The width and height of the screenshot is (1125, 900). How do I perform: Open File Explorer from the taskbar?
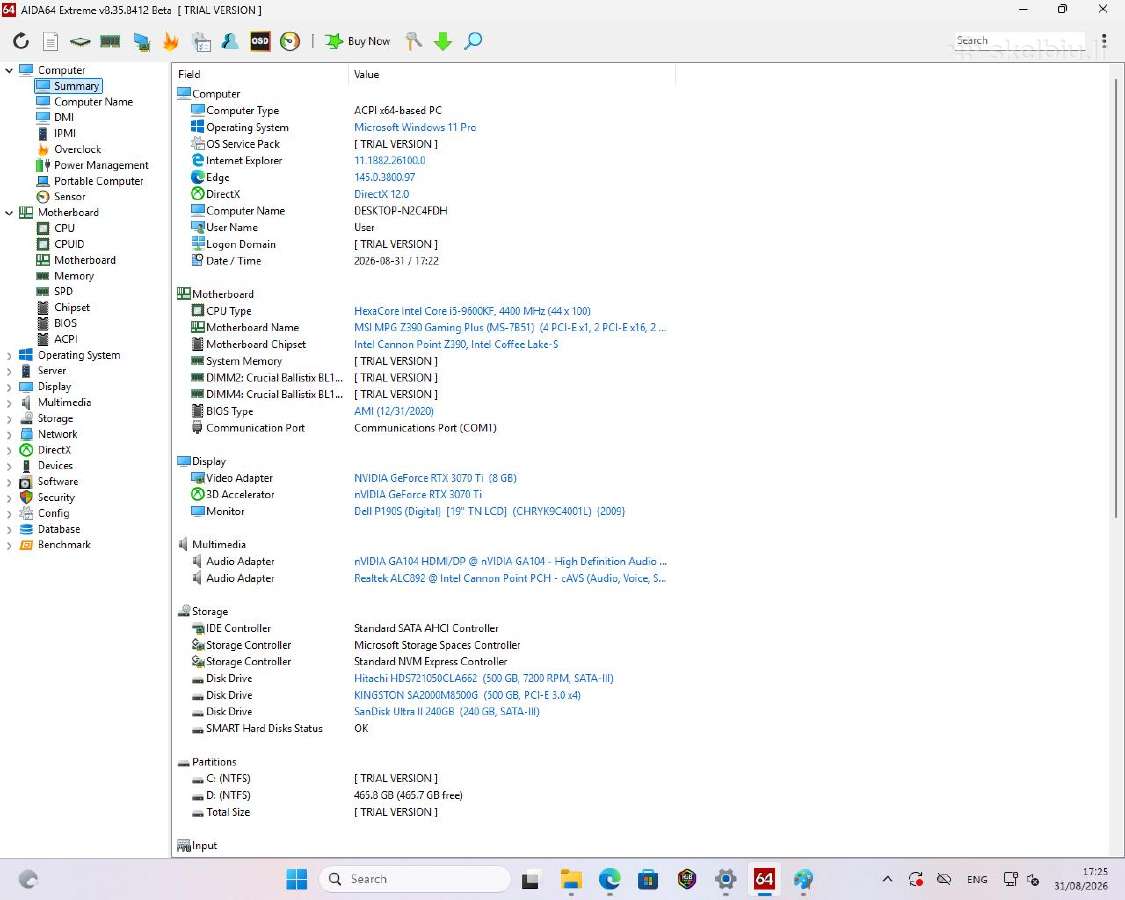(x=571, y=879)
